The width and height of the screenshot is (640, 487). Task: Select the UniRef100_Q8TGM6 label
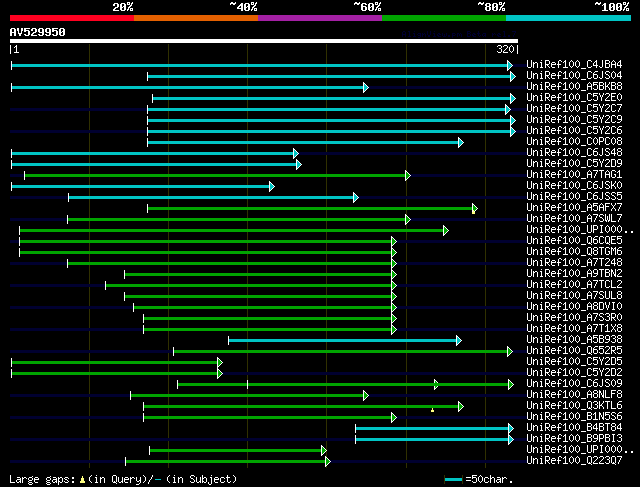[574, 252]
